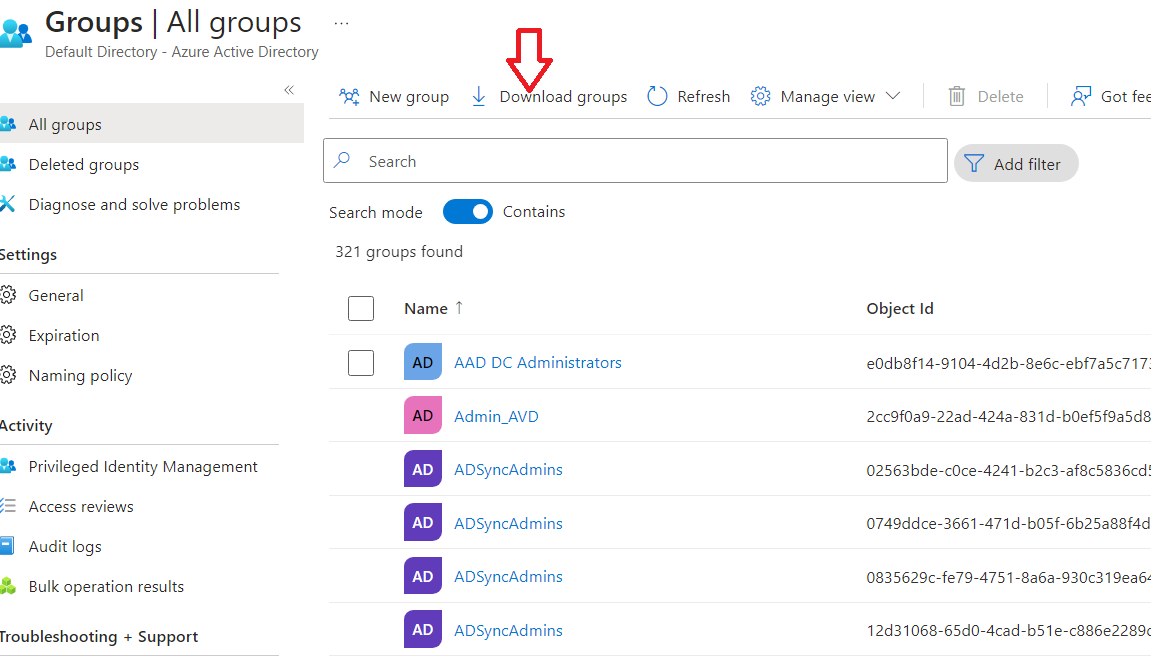Click the Name column sort arrow
This screenshot has width=1161, height=668.
point(459,307)
